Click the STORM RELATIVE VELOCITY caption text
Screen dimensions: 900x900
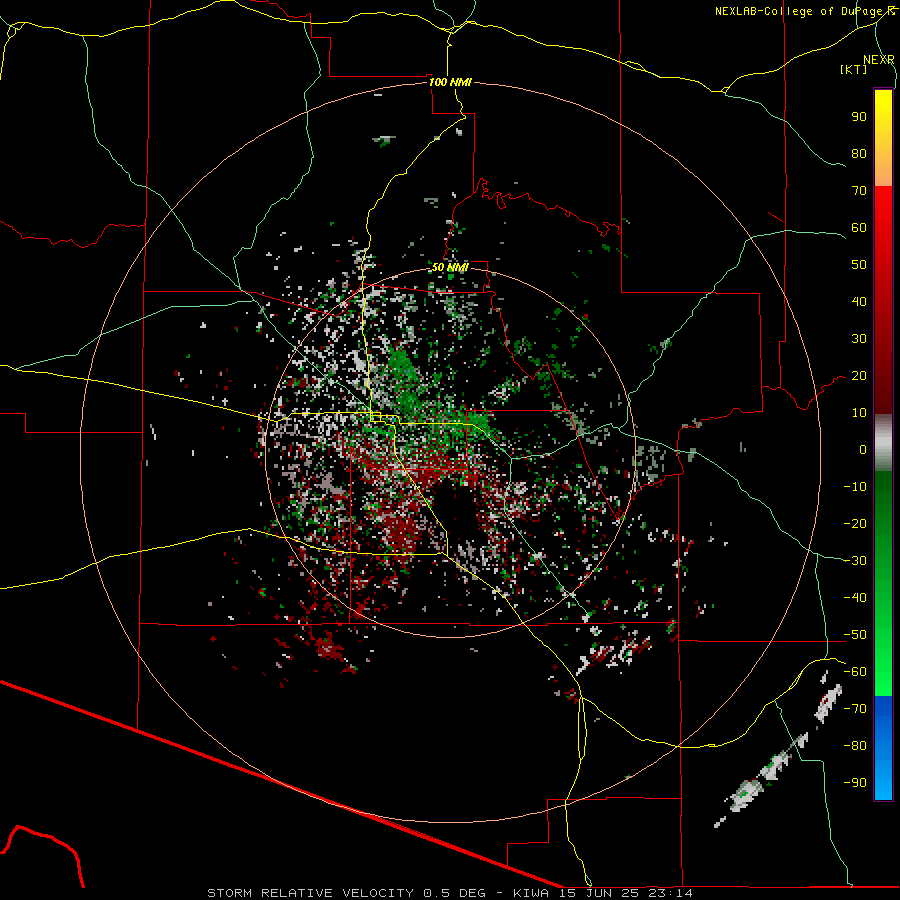point(310,893)
